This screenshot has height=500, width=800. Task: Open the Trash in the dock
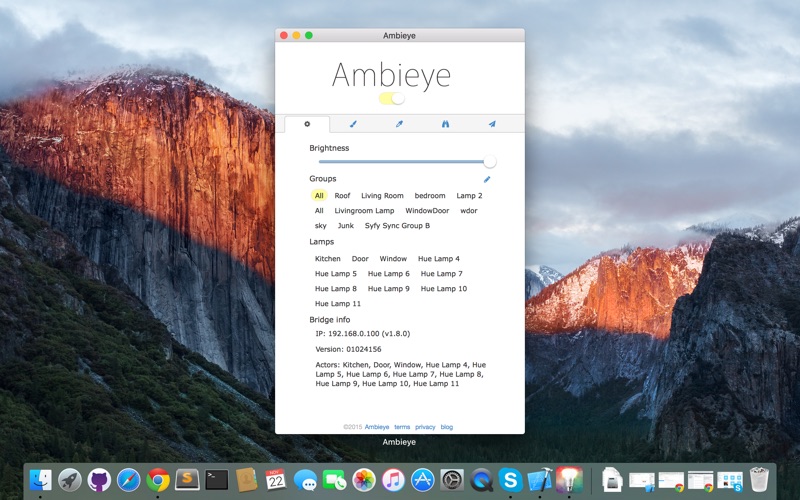pyautogui.click(x=759, y=480)
